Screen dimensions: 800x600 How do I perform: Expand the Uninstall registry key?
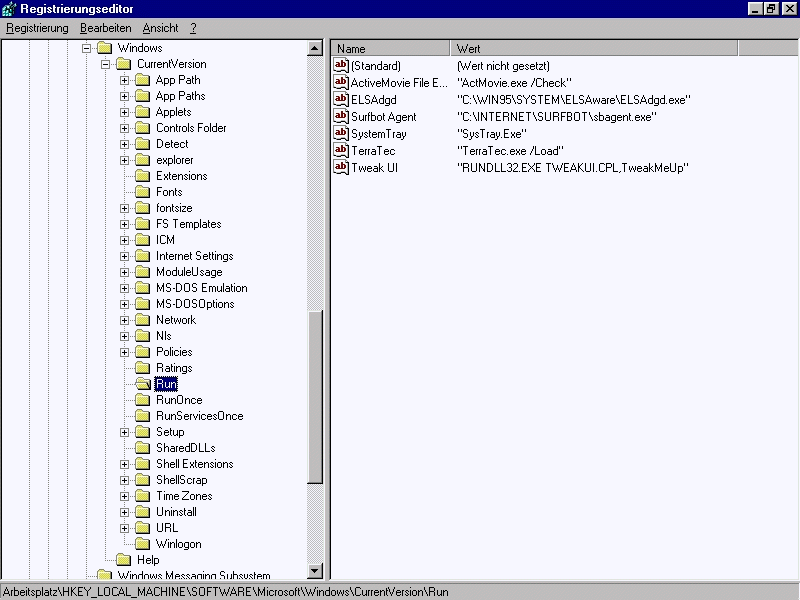pyautogui.click(x=125, y=512)
